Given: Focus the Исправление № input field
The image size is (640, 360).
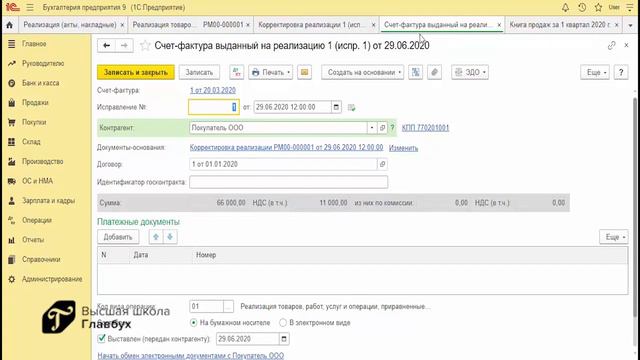Looking at the screenshot, I should click(213, 107).
